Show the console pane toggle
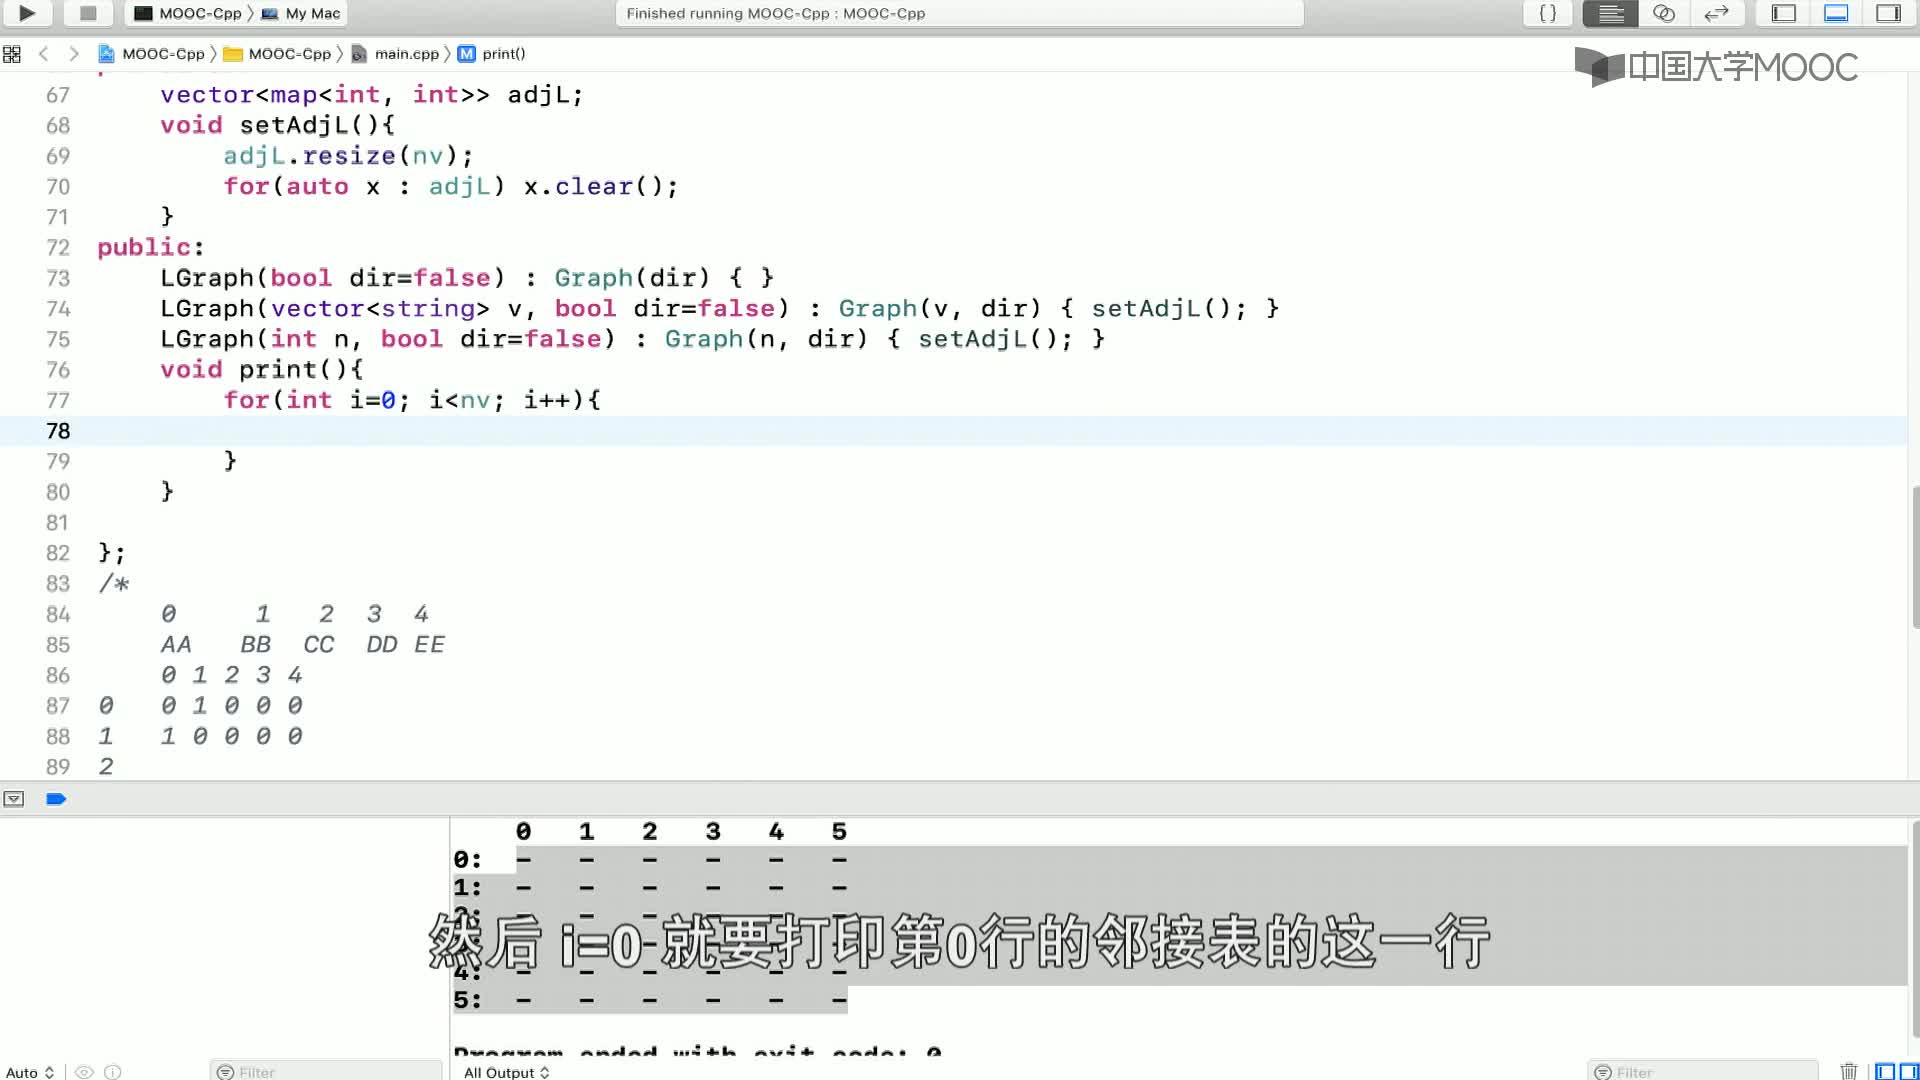Viewport: 1920px width, 1080px height. pyautogui.click(x=1908, y=1072)
